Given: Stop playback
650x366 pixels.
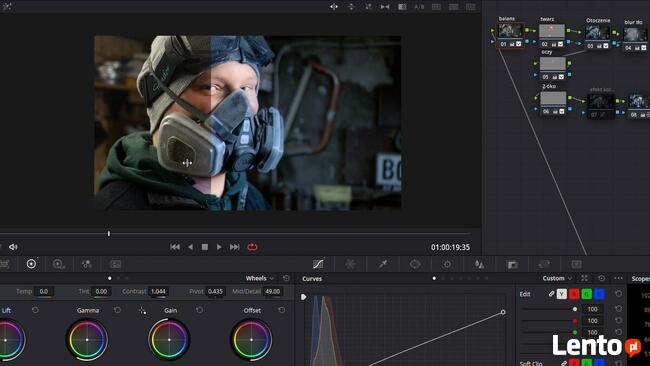Looking at the screenshot, I should 205,247.
